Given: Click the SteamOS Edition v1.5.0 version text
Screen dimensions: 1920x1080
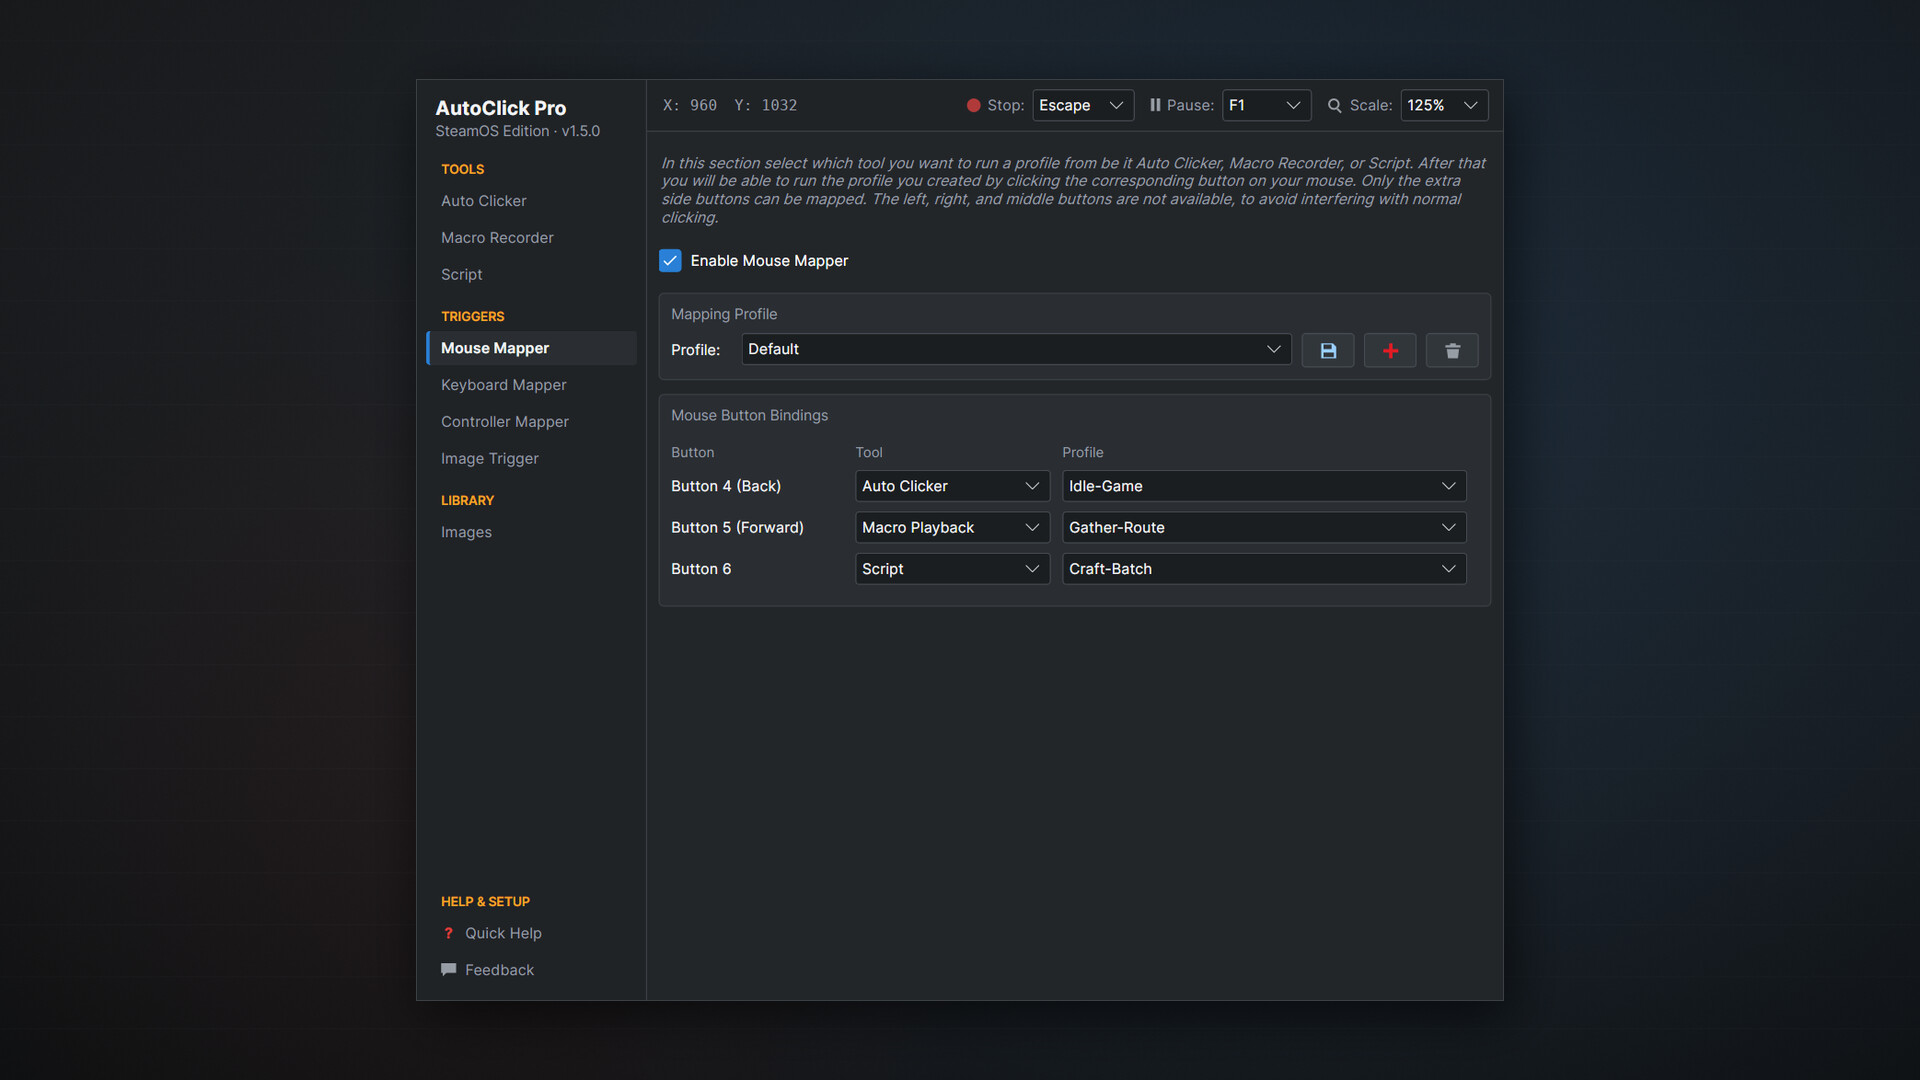Looking at the screenshot, I should tap(517, 131).
